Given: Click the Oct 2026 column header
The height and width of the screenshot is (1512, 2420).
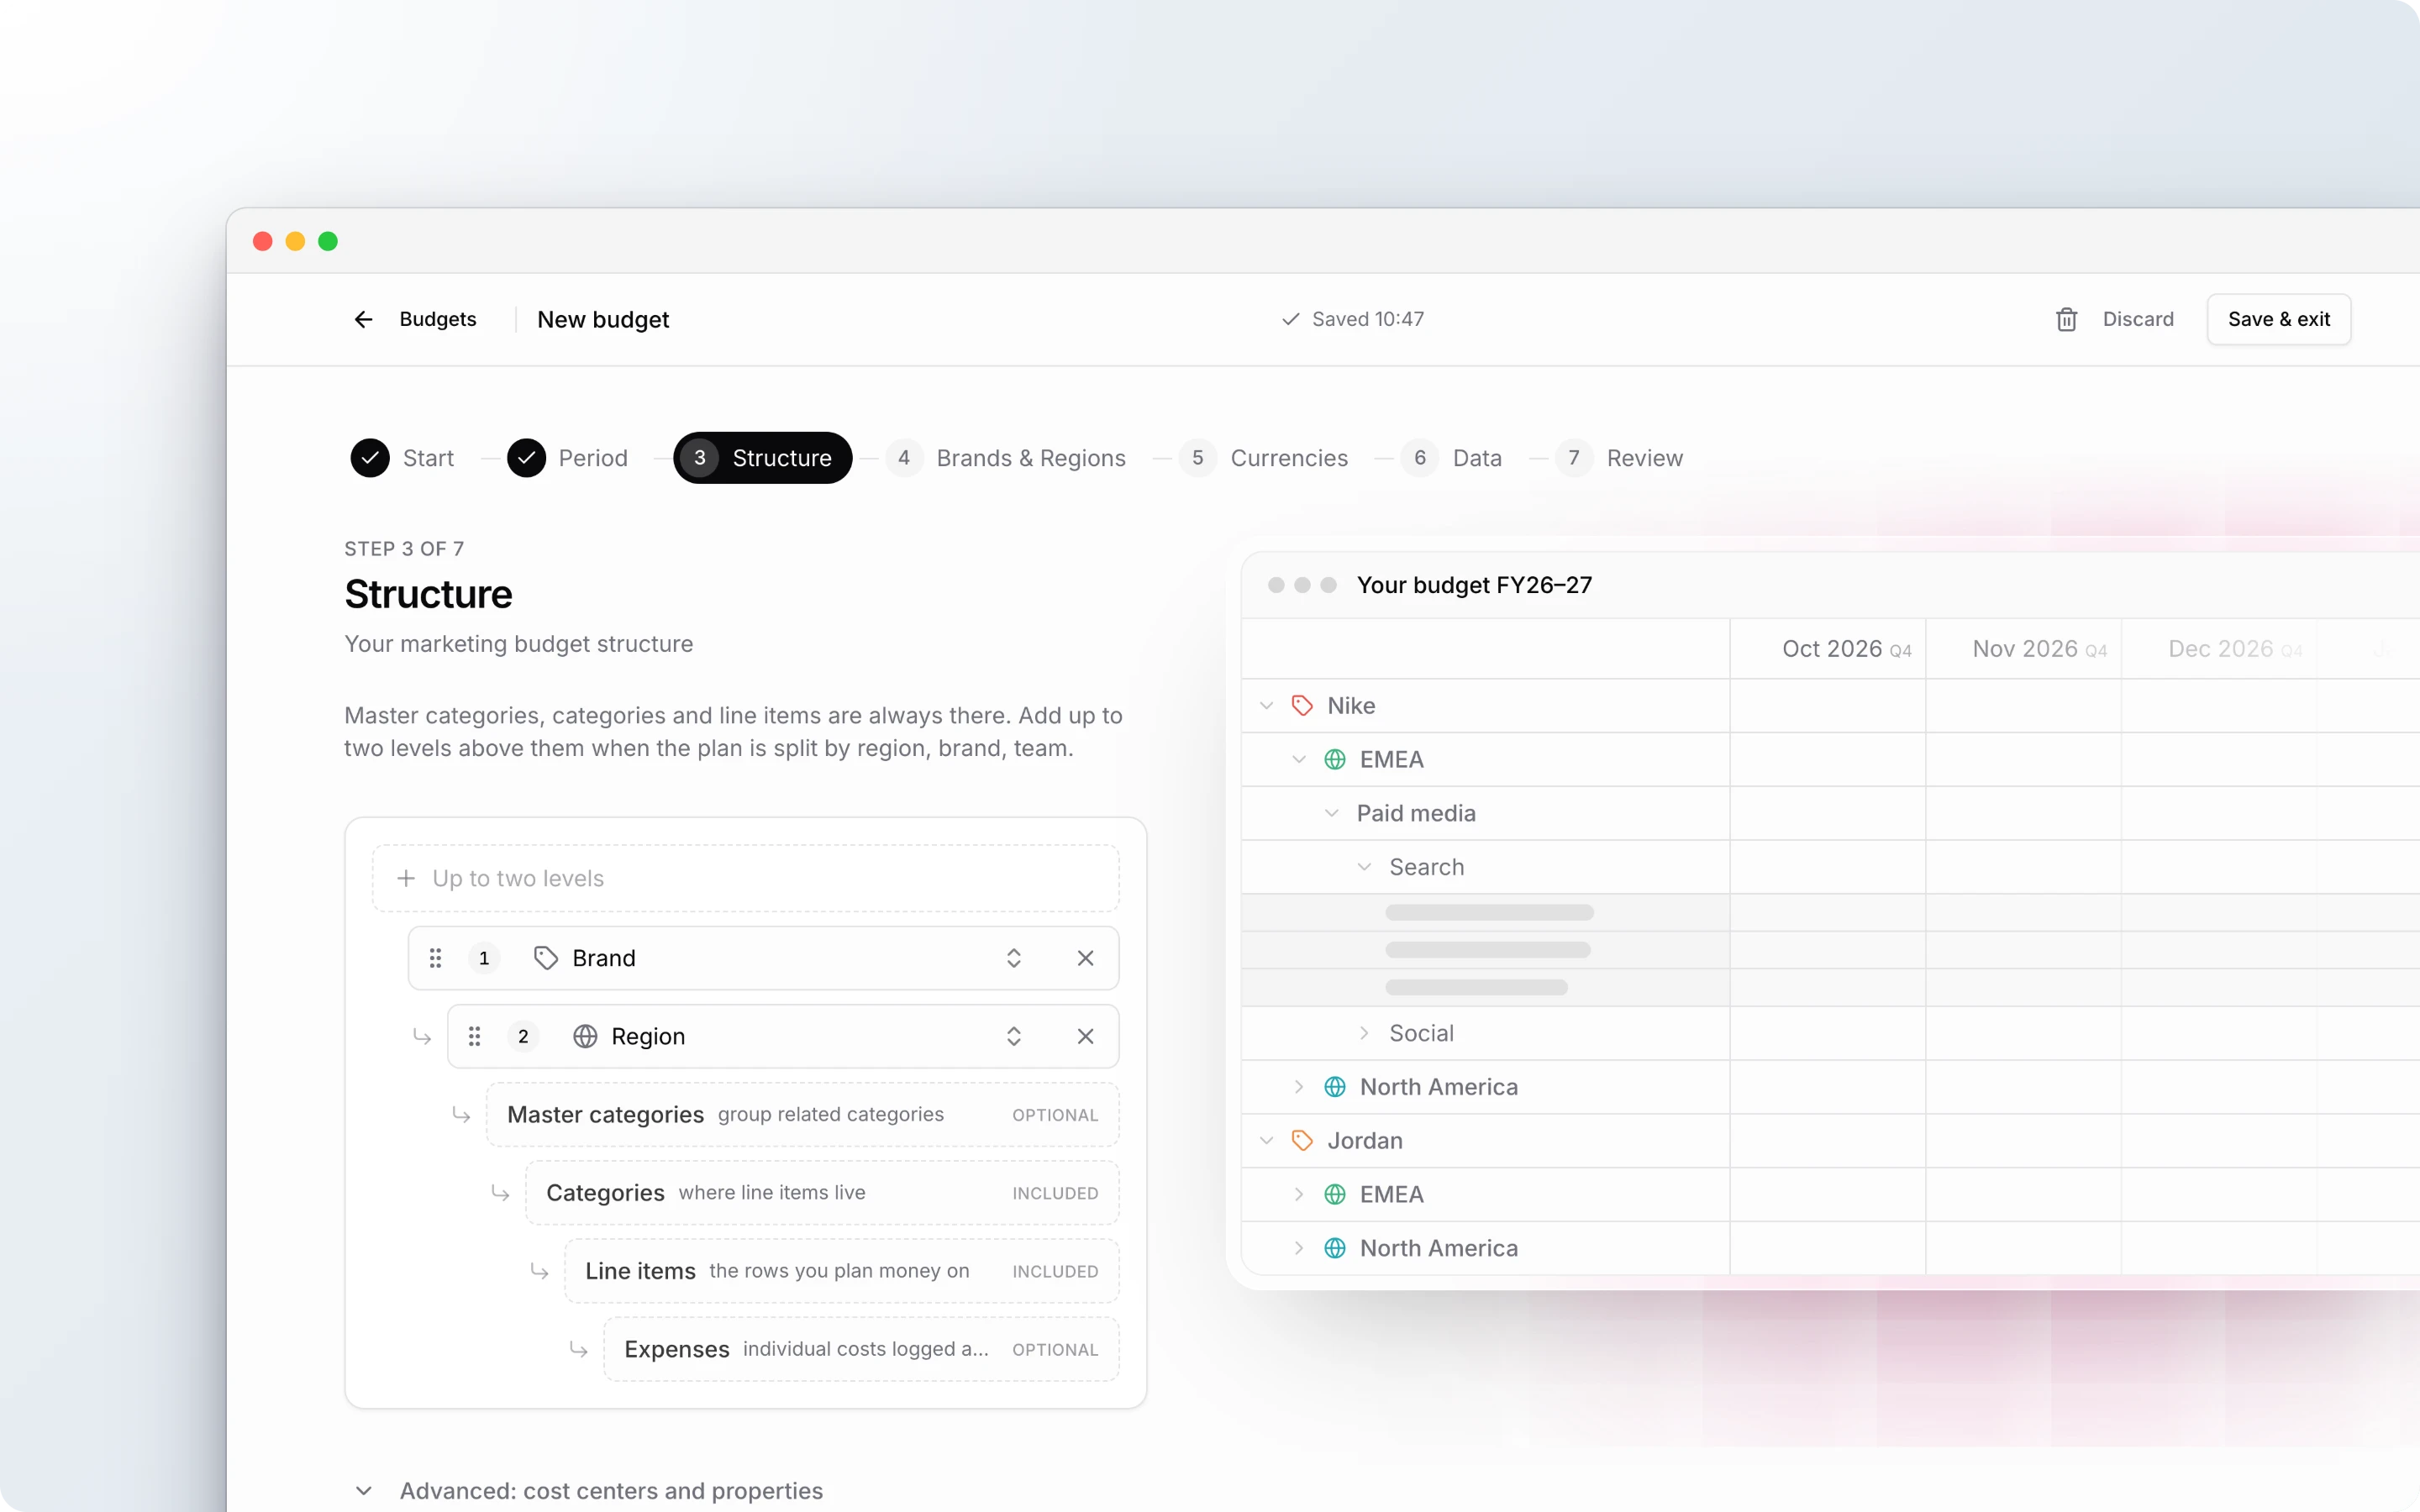Looking at the screenshot, I should coord(1828,649).
